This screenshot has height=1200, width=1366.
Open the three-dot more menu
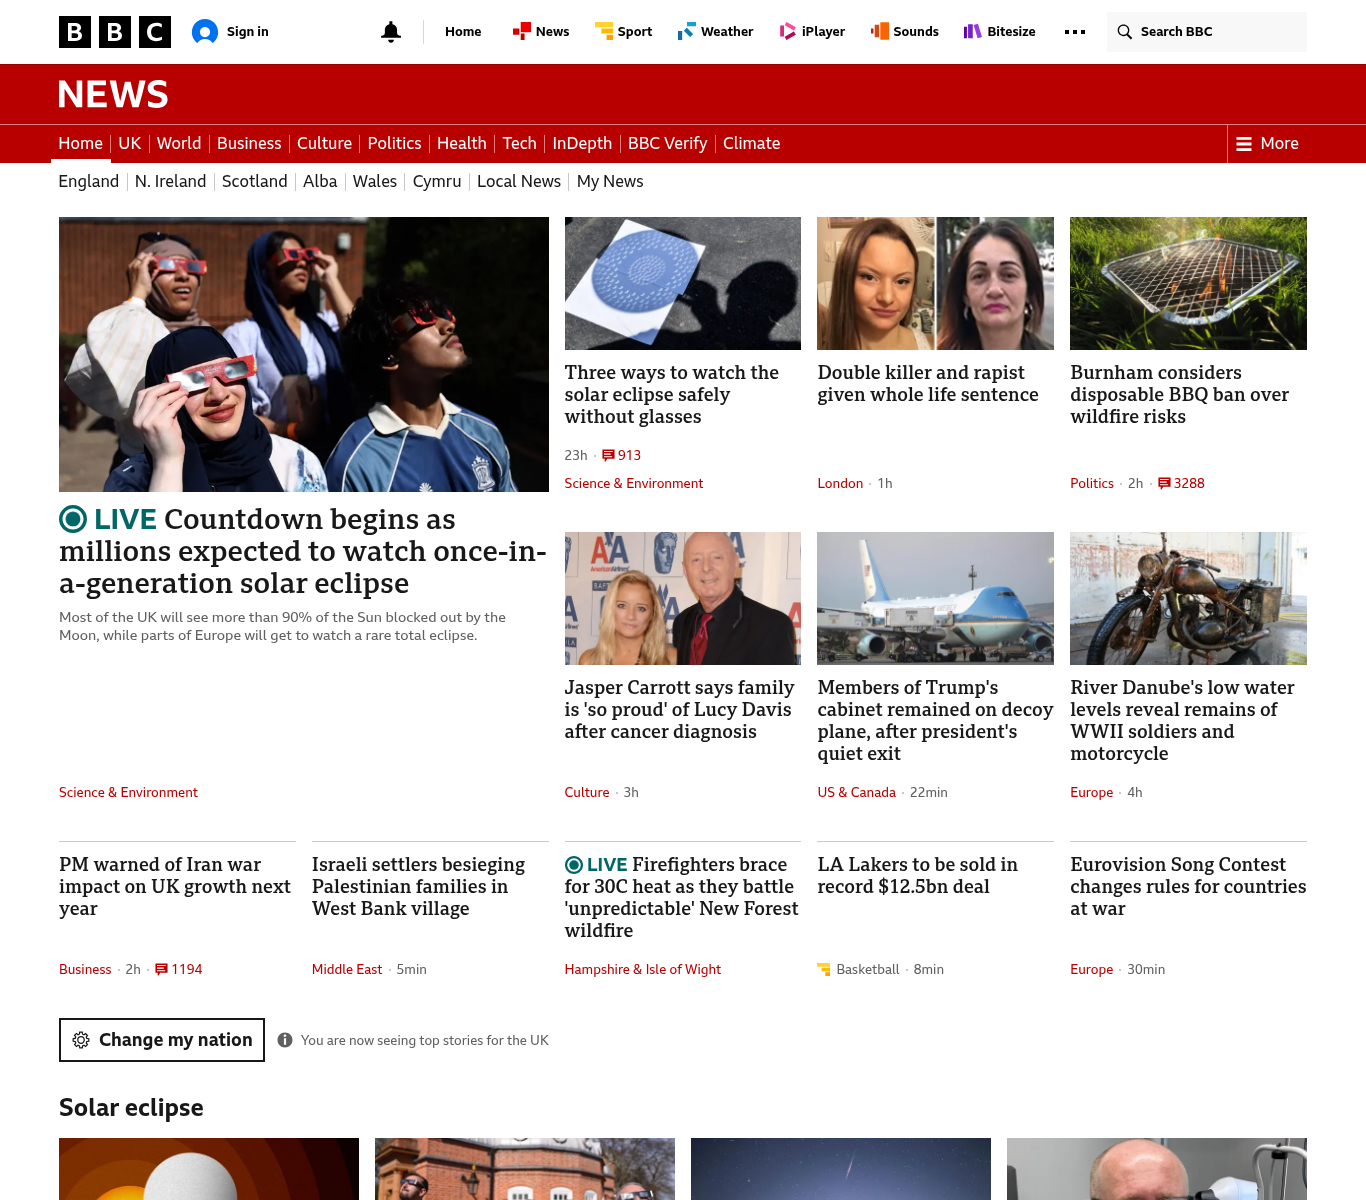tap(1075, 32)
